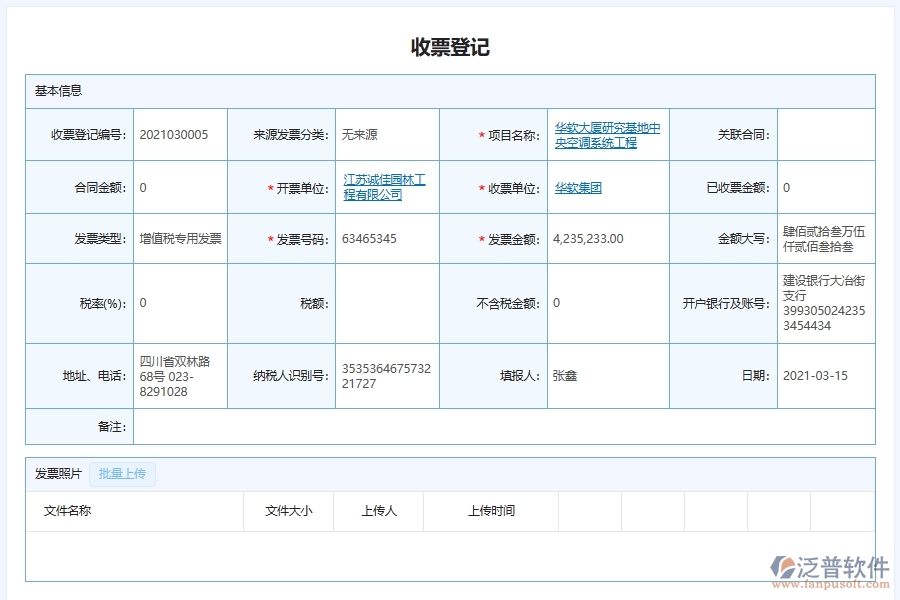Screen dimensions: 900x600
Task: Click the 批量上传 upload button
Action: pos(122,474)
